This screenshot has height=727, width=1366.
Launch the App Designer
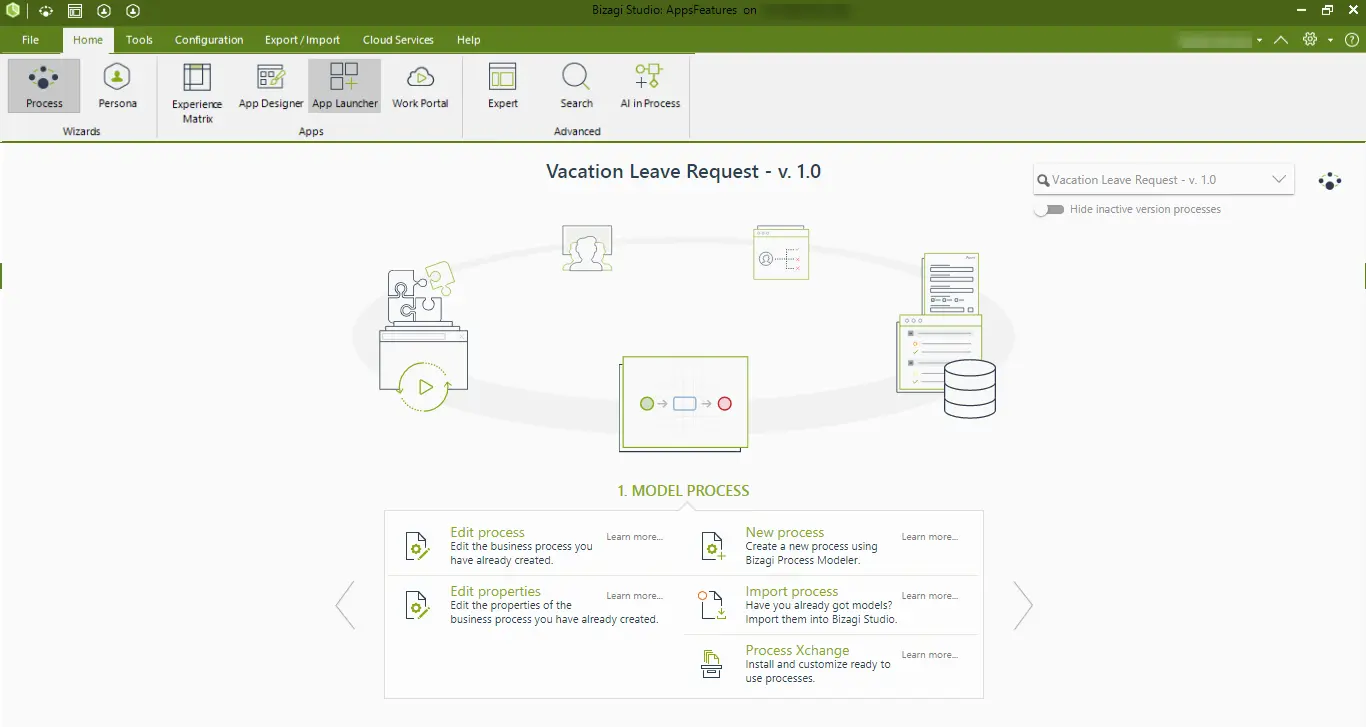click(x=271, y=86)
